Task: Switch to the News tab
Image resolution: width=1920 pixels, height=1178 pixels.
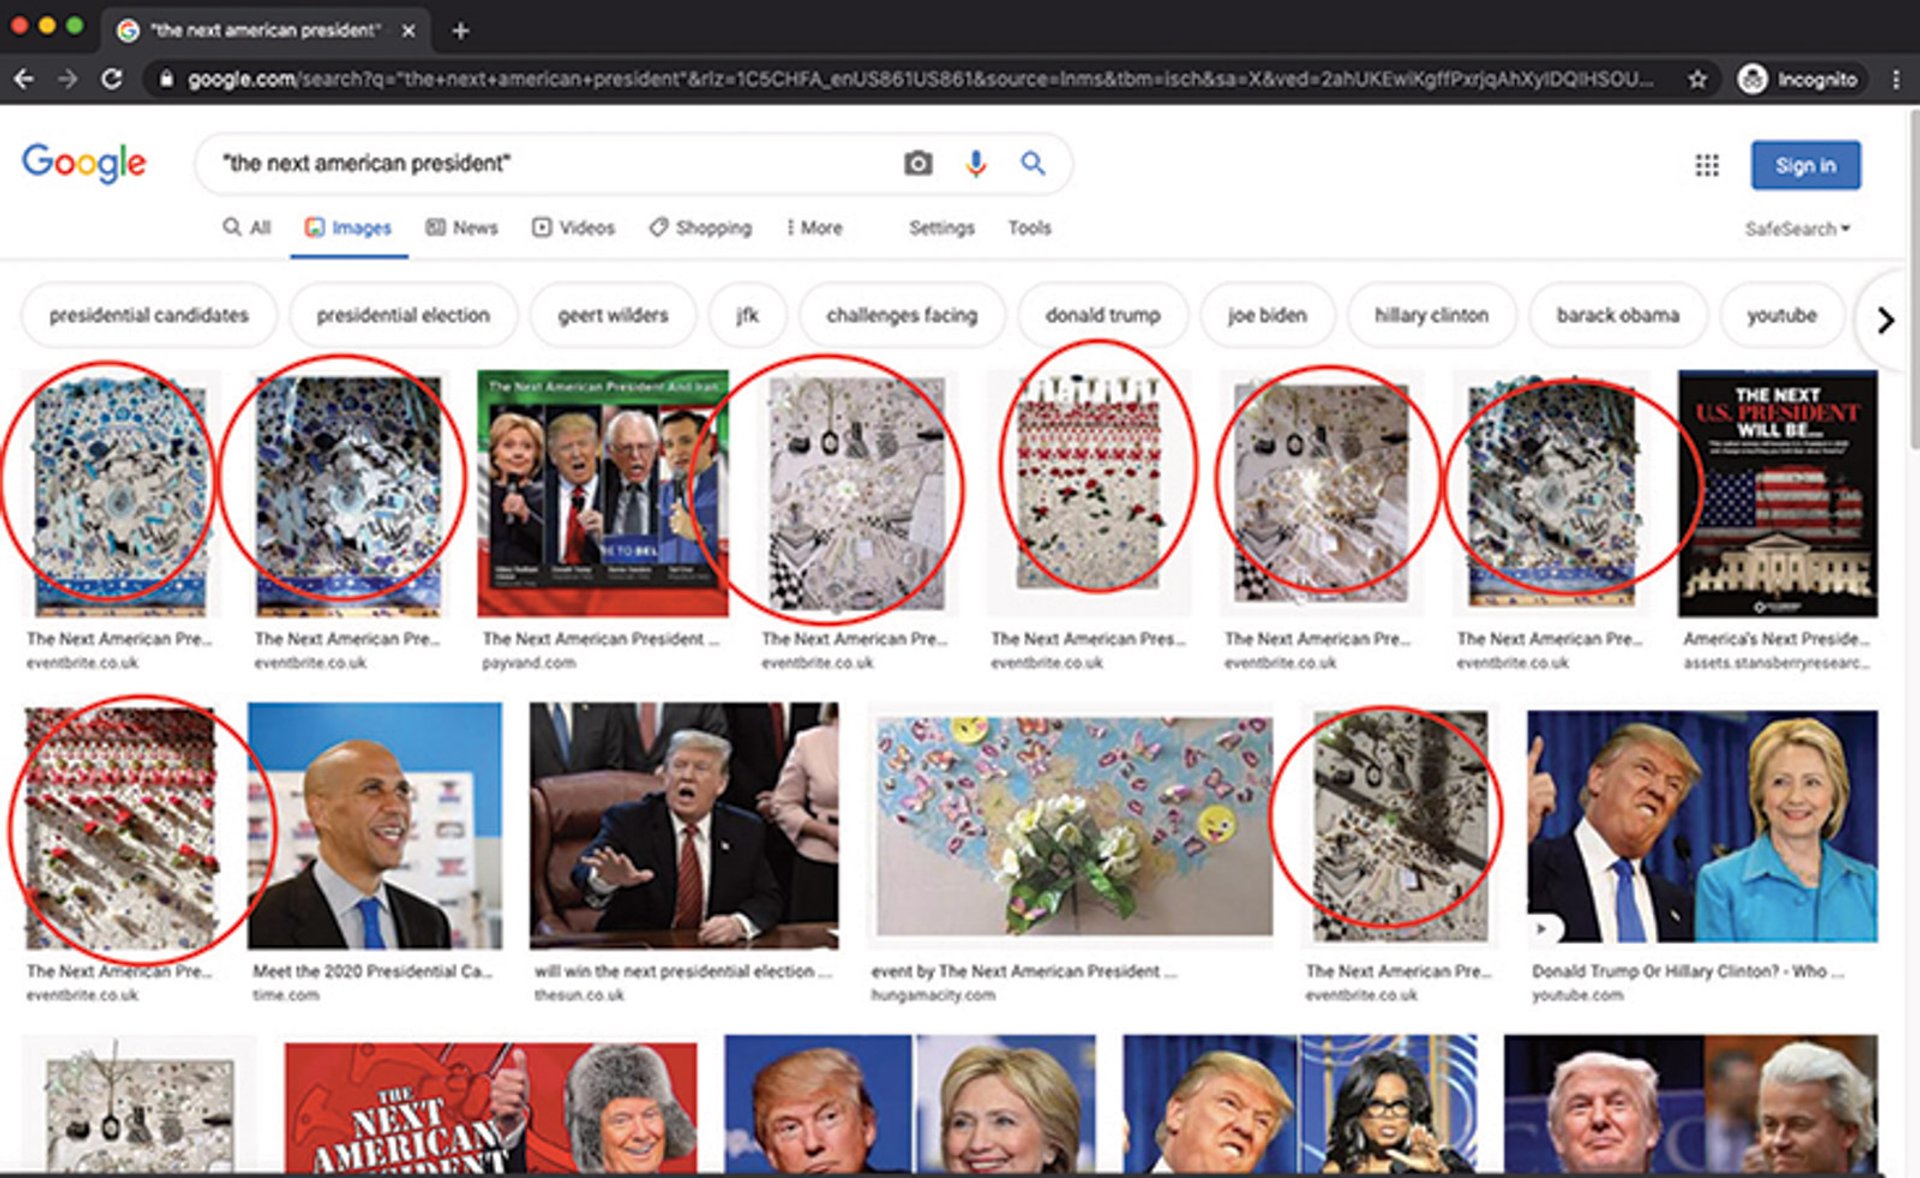Action: (x=462, y=228)
